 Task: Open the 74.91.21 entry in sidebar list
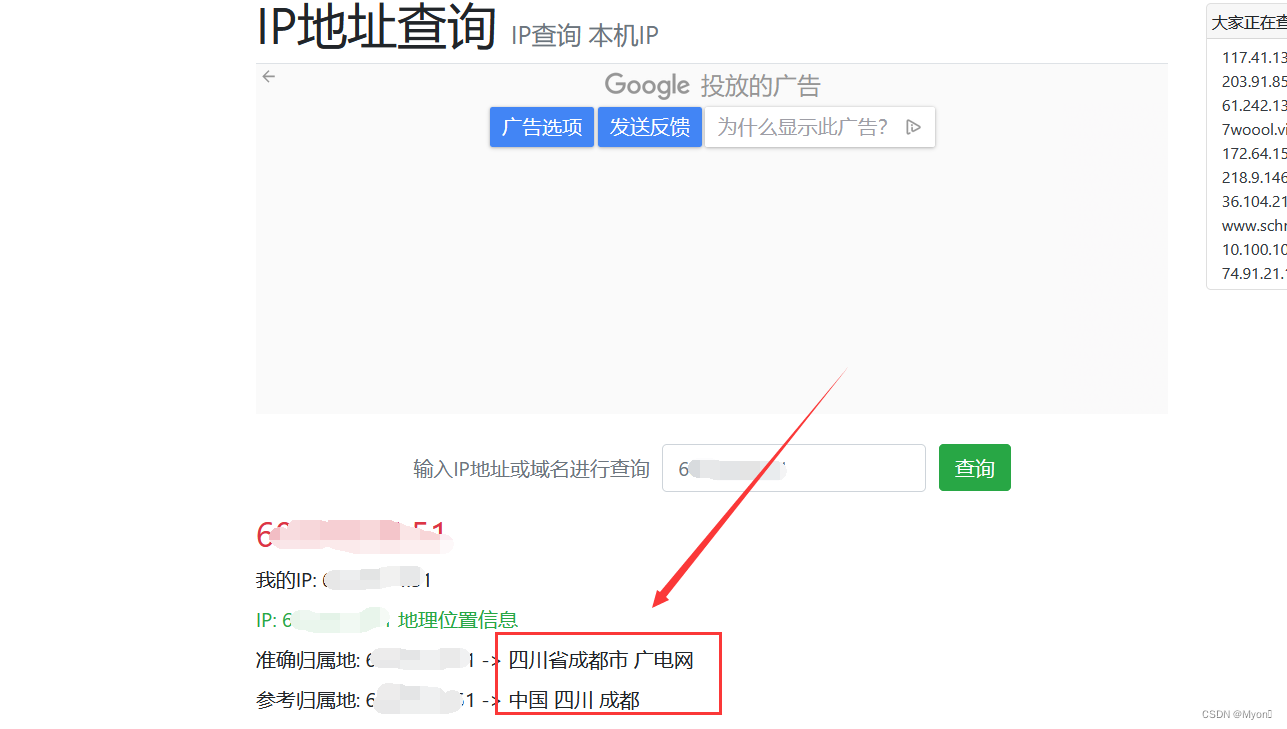point(1254,273)
